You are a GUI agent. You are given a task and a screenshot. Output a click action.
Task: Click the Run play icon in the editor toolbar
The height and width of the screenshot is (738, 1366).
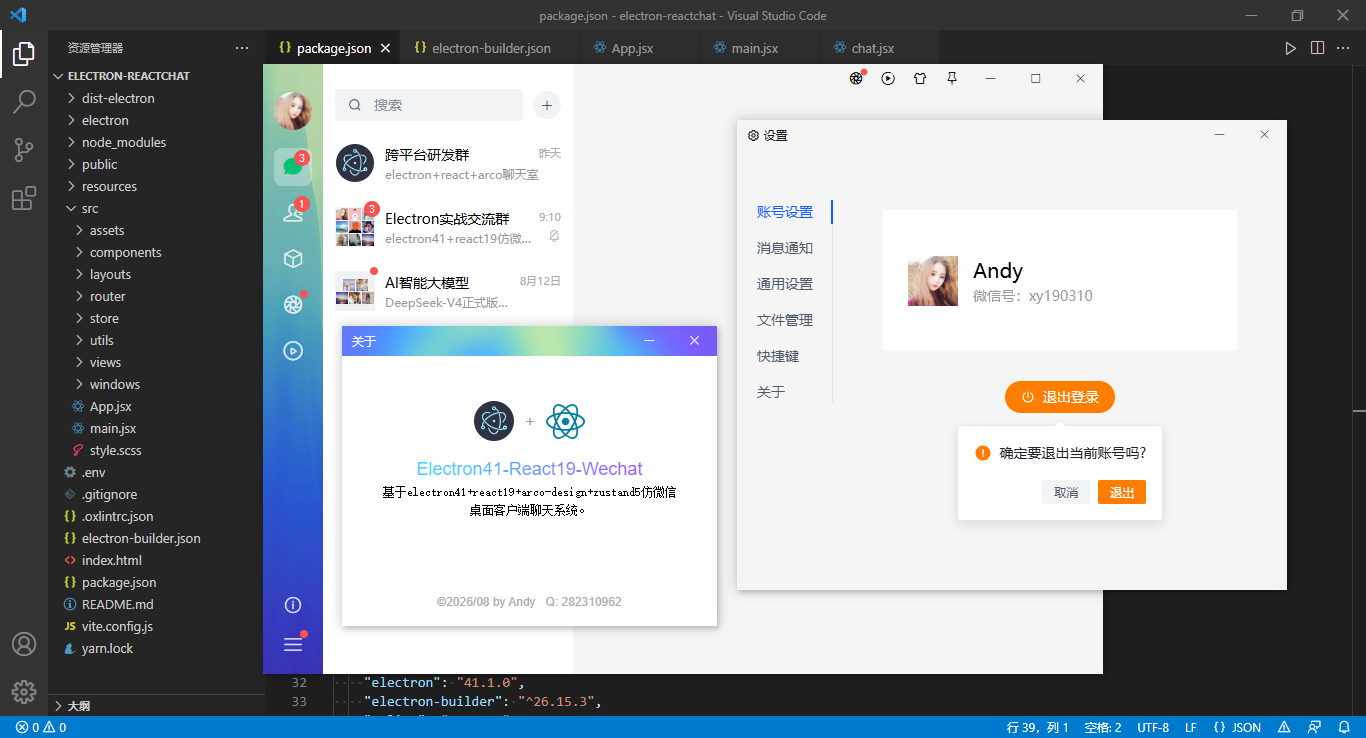1290,48
